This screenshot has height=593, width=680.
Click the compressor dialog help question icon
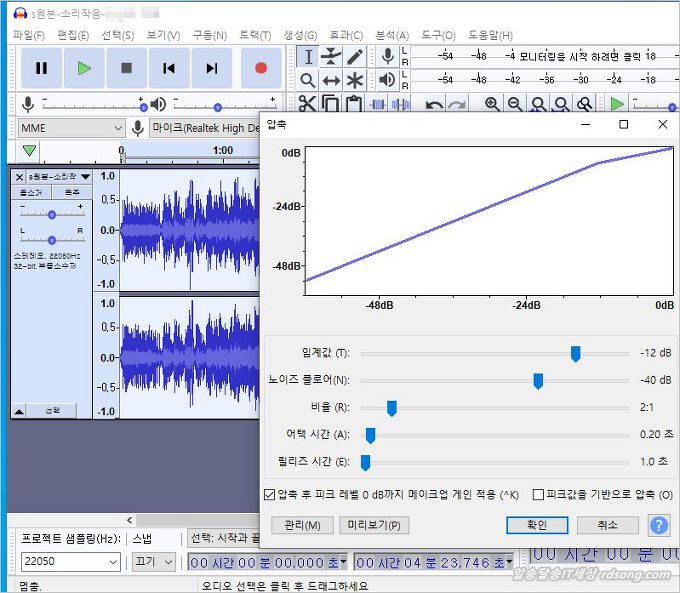click(659, 525)
